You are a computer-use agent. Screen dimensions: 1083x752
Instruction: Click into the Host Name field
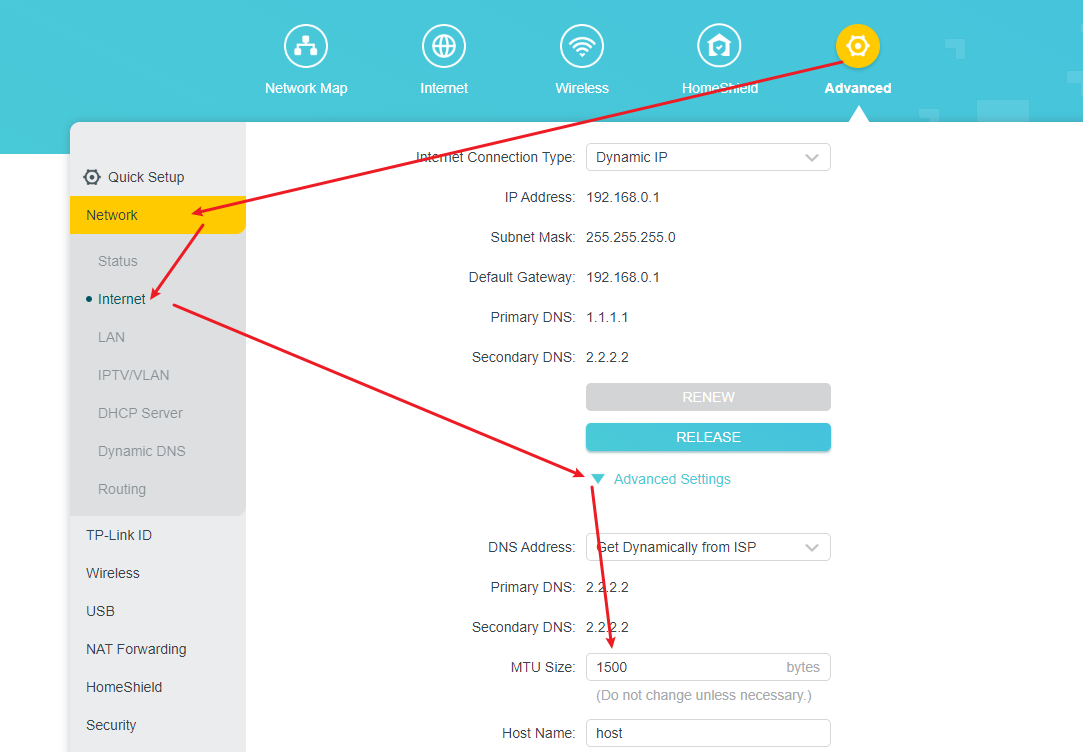coord(708,733)
